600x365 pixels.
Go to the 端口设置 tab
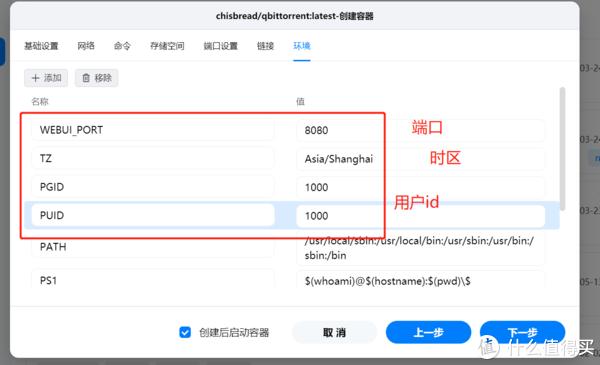pyautogui.click(x=220, y=46)
